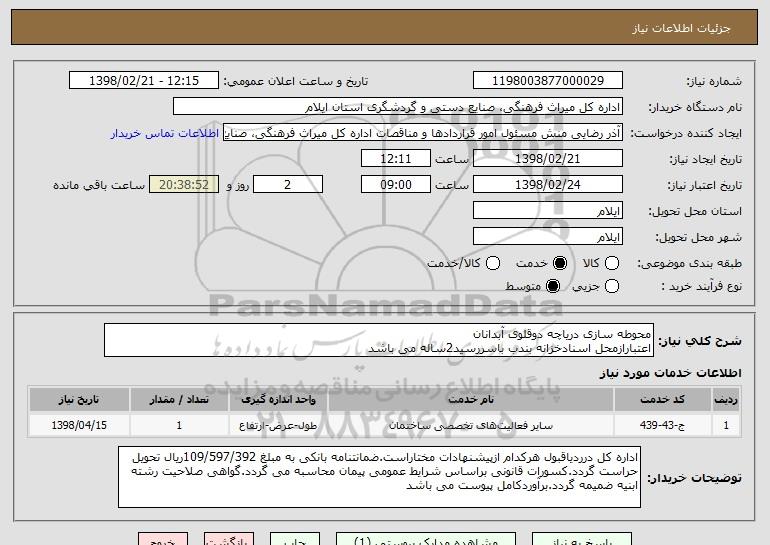The height and width of the screenshot is (545, 770).
Task: Click مشاهده مدارک پیوستی (1) button
Action: tap(426, 539)
